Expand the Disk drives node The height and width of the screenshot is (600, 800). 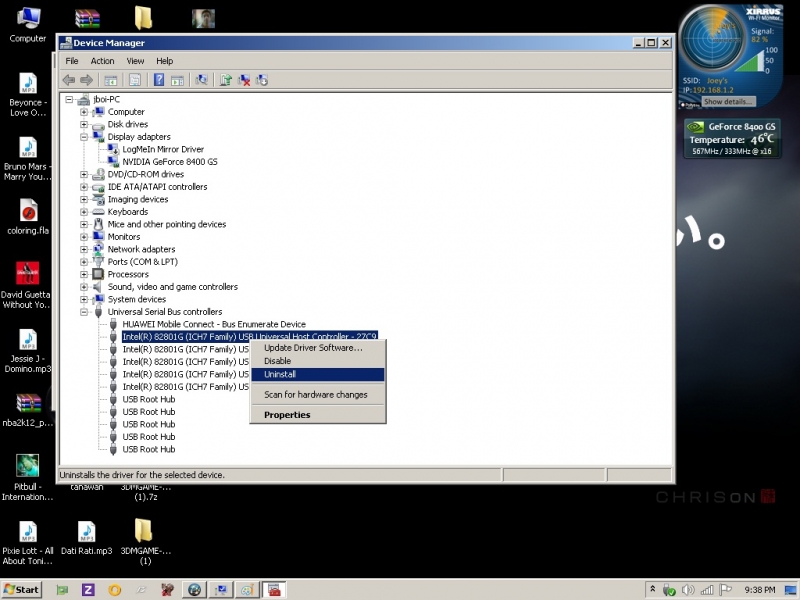coord(85,124)
